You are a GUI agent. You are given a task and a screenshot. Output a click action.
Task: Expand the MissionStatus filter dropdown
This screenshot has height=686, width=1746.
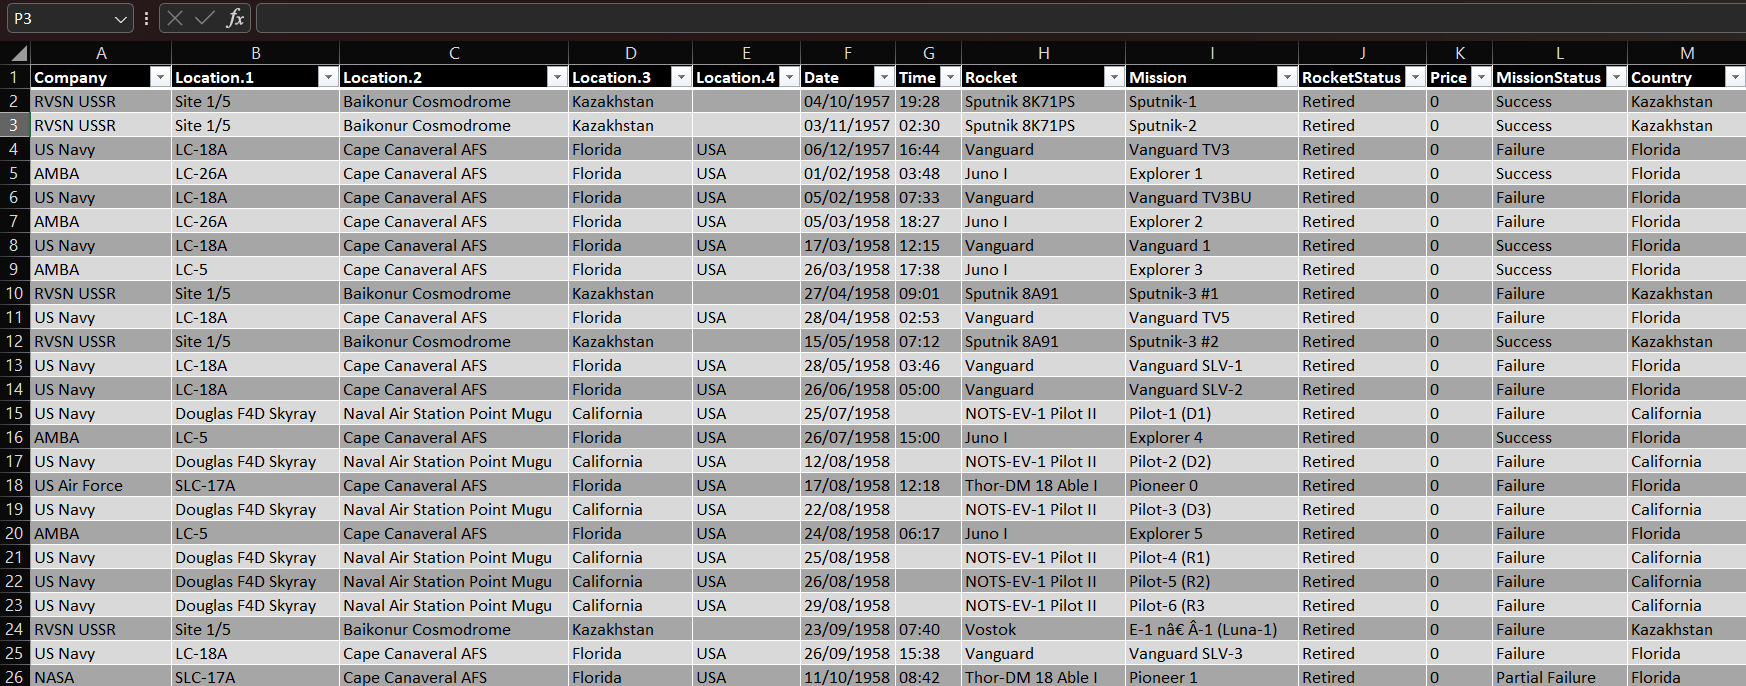tap(1615, 77)
